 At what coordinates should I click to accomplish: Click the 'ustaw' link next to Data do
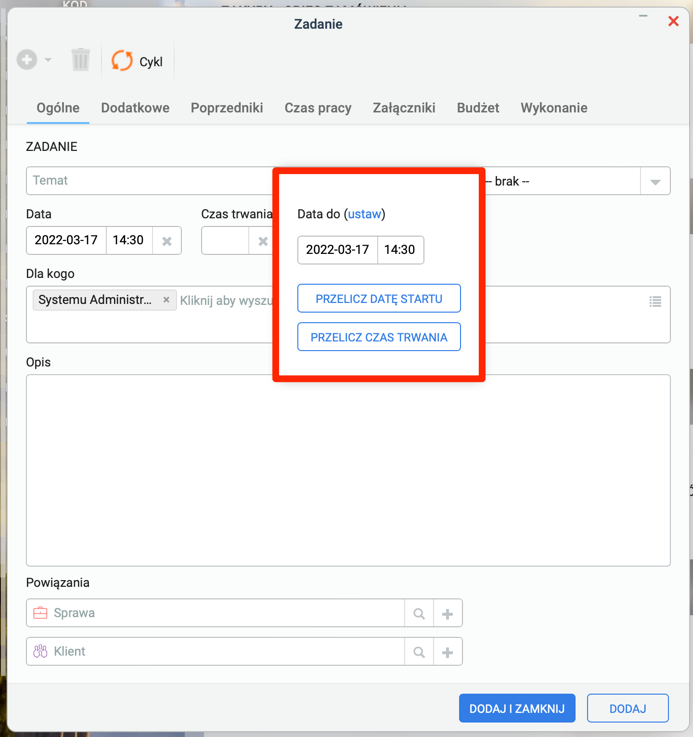pos(365,214)
